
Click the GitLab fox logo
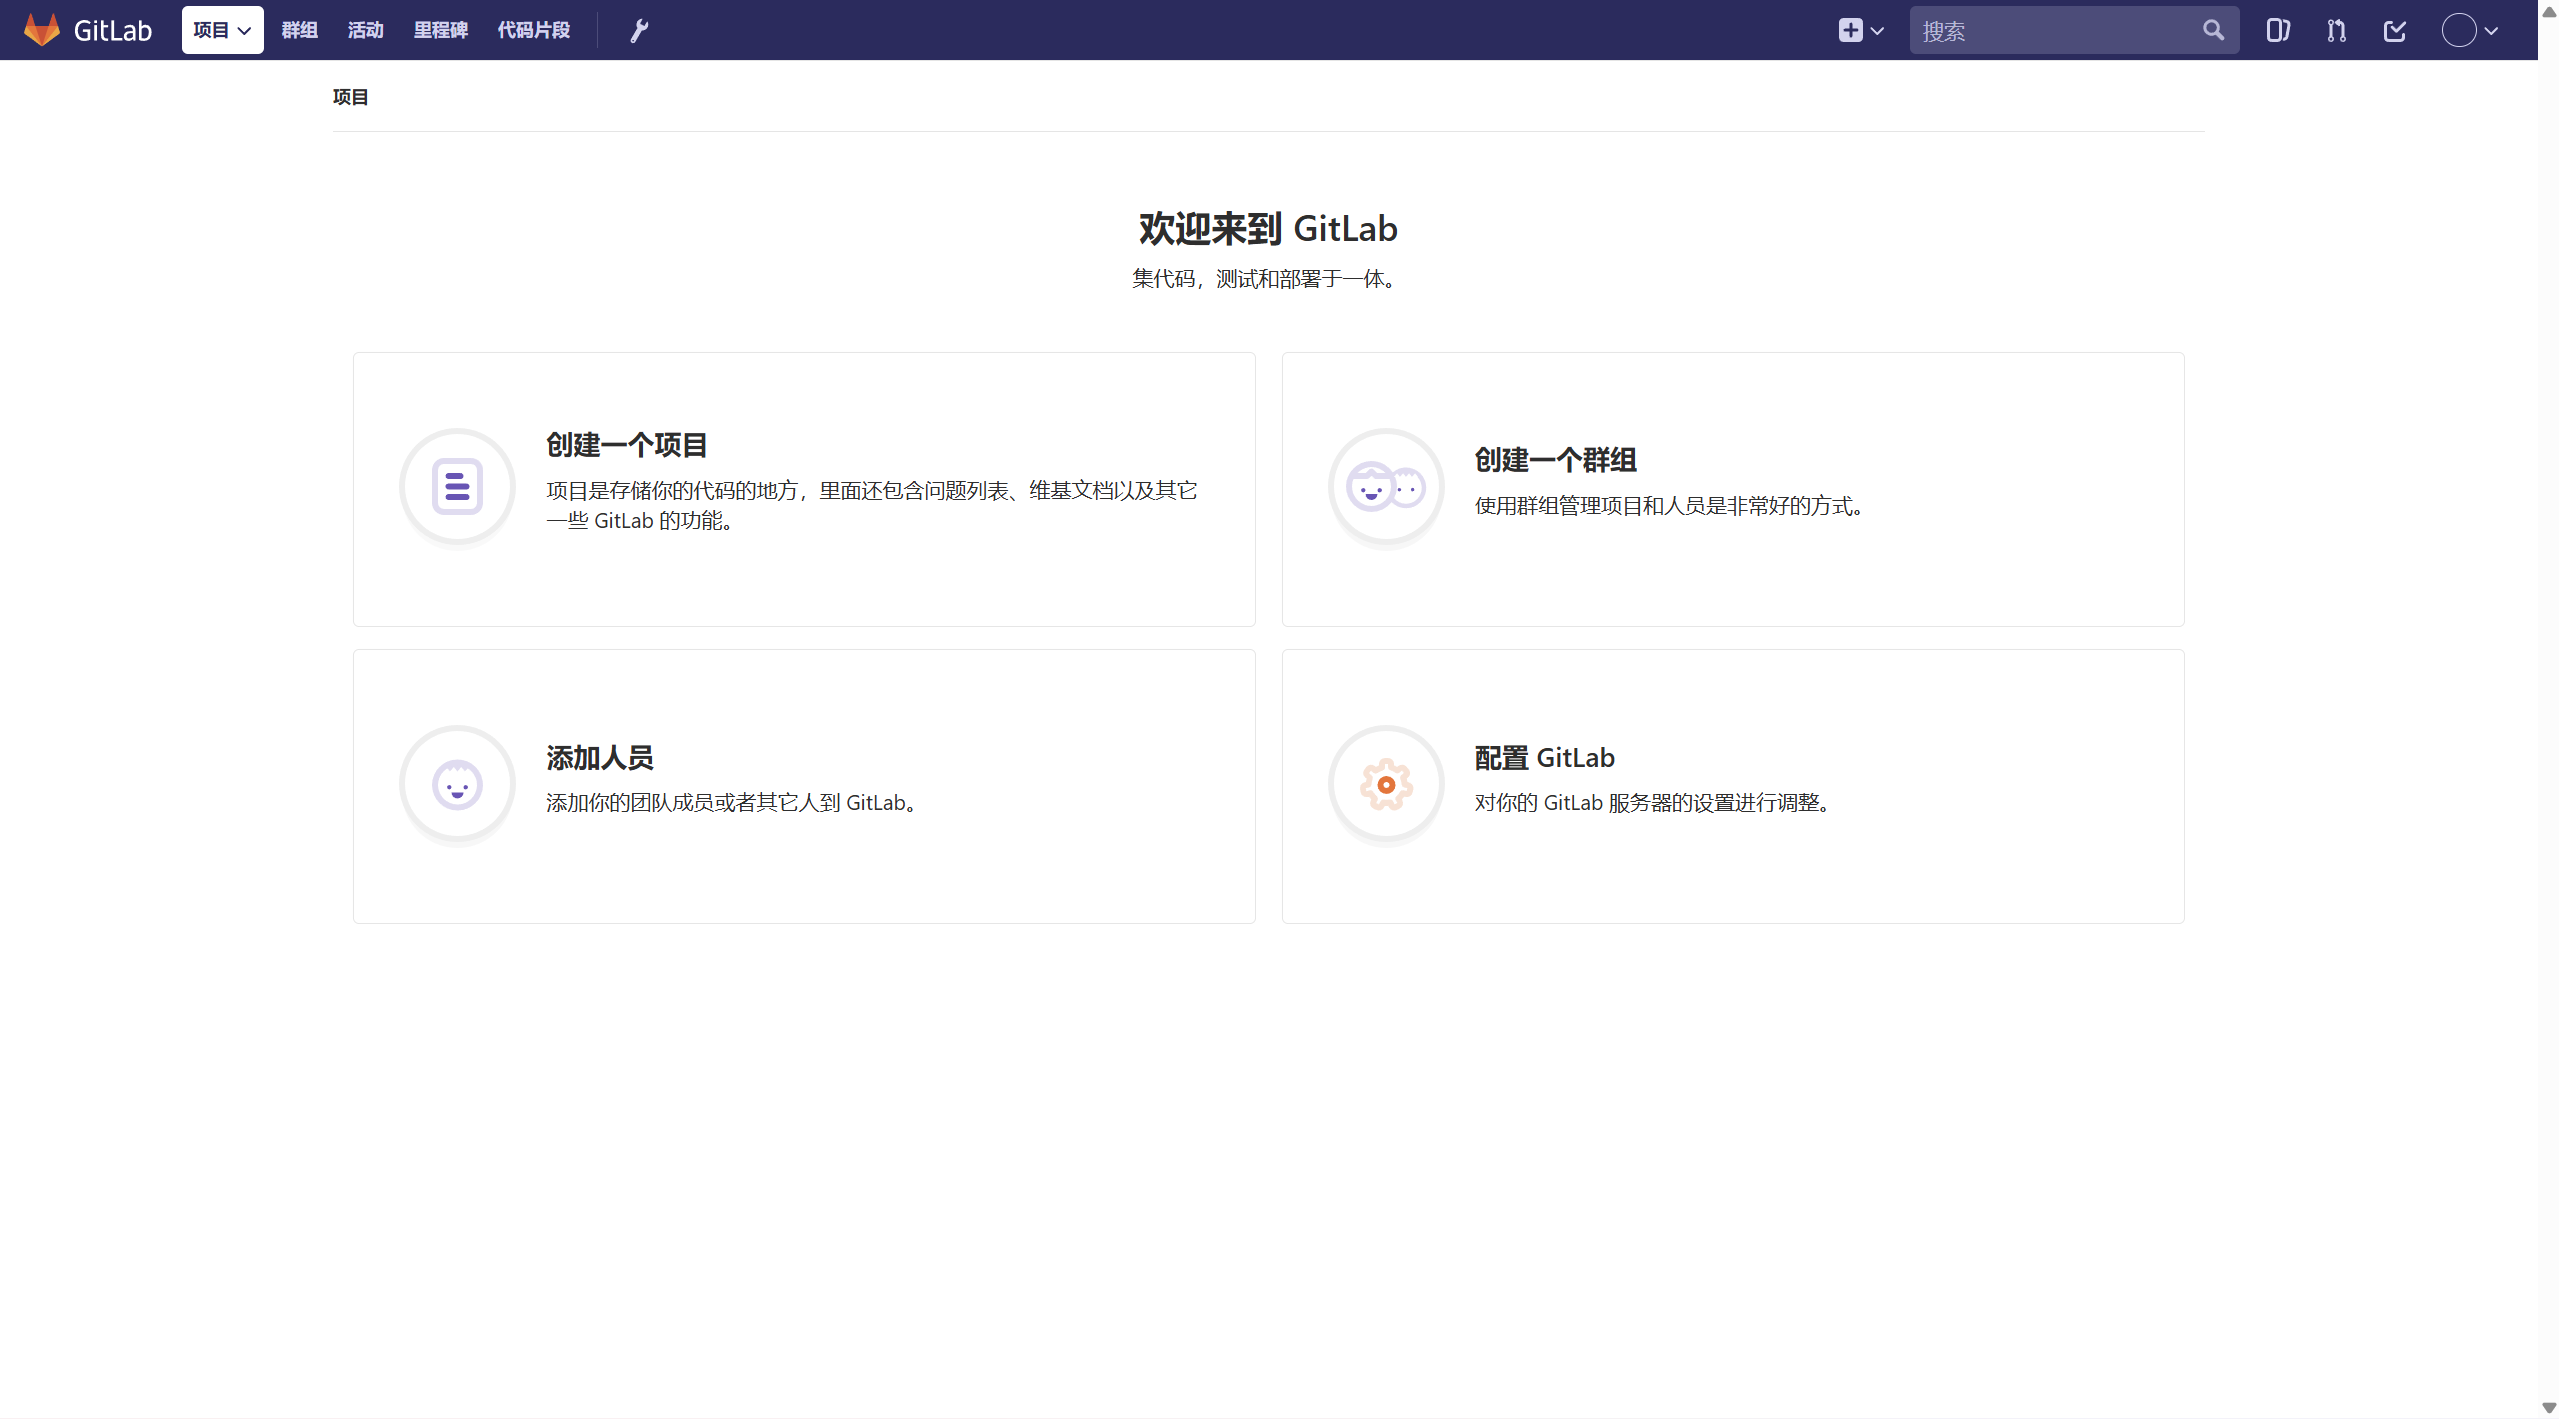42,30
